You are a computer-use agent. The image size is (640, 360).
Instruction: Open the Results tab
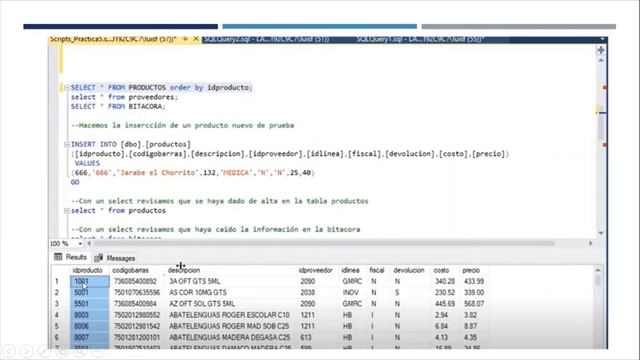pyautogui.click(x=70, y=257)
